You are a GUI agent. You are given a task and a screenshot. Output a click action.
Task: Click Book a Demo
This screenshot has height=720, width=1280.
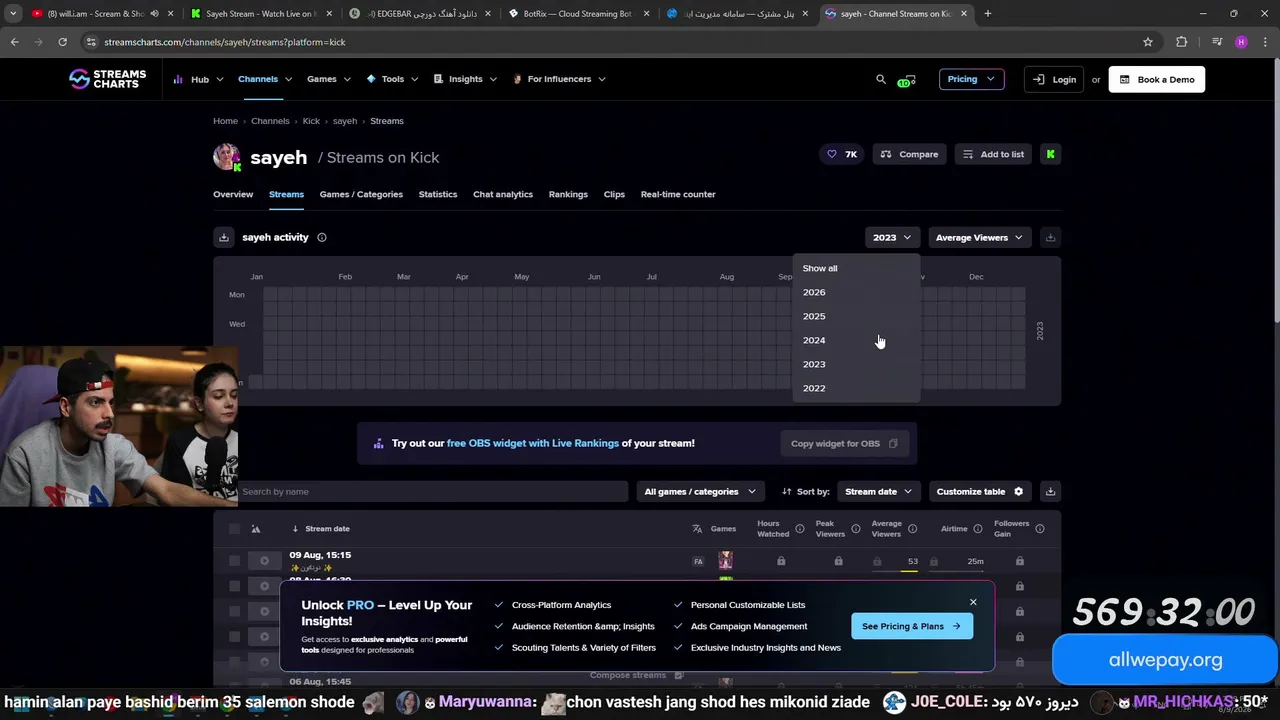pyautogui.click(x=1156, y=79)
